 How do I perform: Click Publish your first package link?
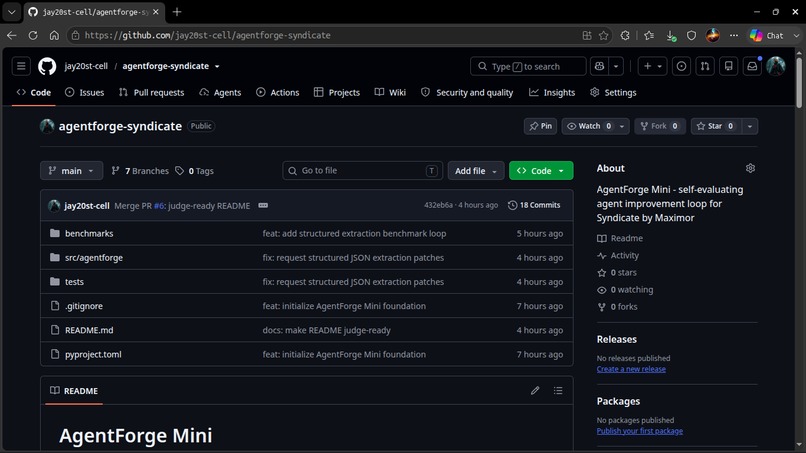(639, 431)
